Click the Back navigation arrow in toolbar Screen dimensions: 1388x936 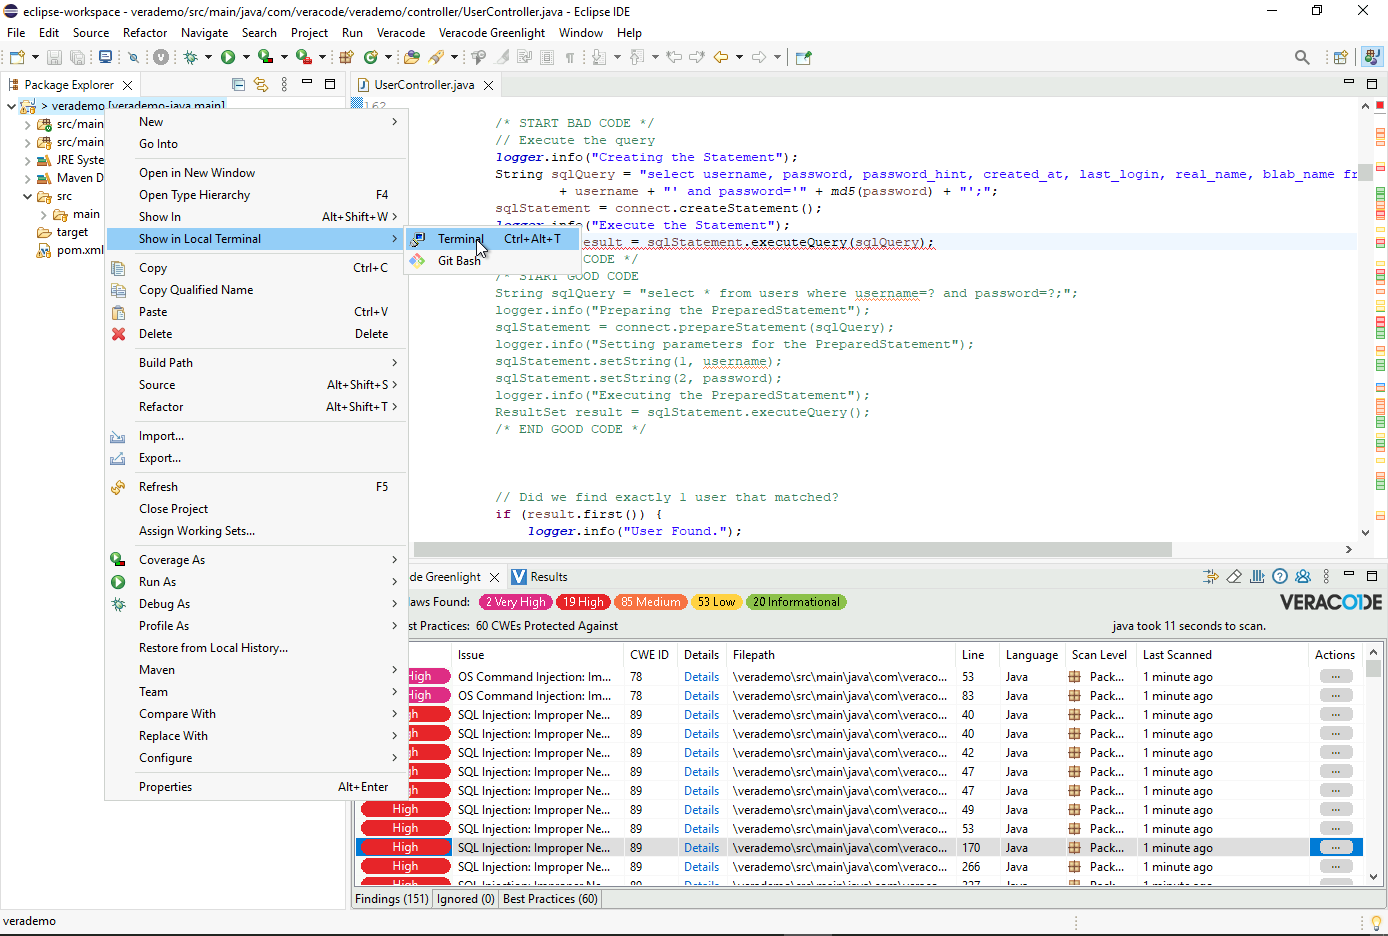point(720,57)
